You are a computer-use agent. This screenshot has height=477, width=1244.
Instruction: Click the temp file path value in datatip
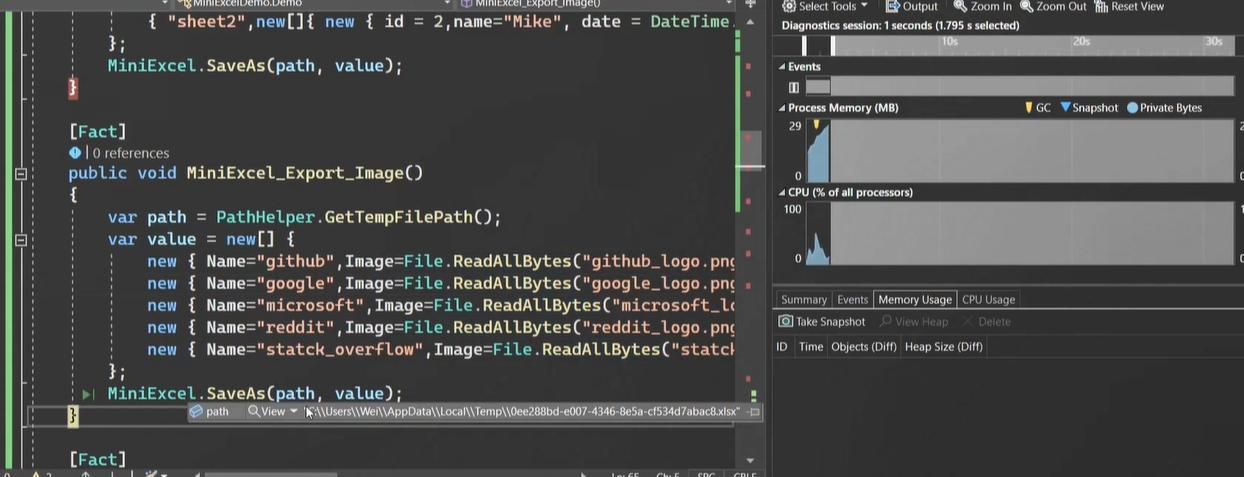(x=522, y=412)
